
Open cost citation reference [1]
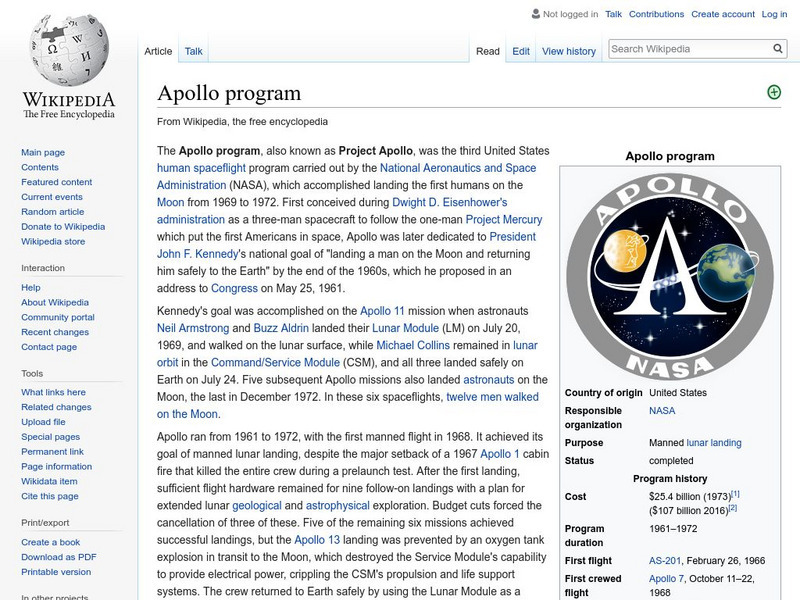[x=735, y=494]
